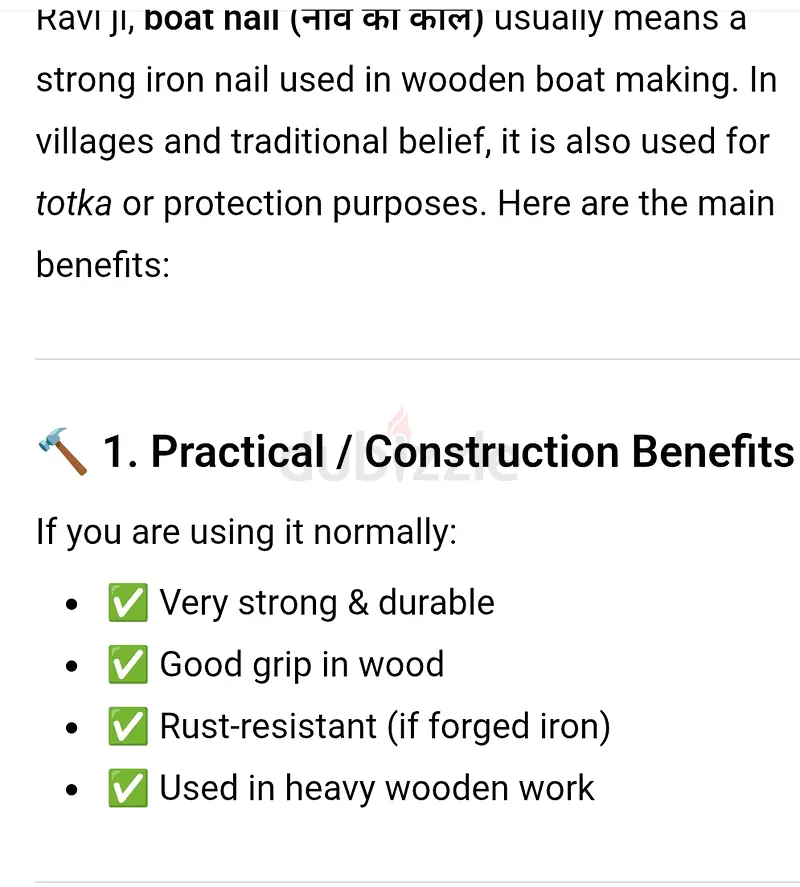Click the green checkmark beside 'Very strong & durable'

point(127,603)
